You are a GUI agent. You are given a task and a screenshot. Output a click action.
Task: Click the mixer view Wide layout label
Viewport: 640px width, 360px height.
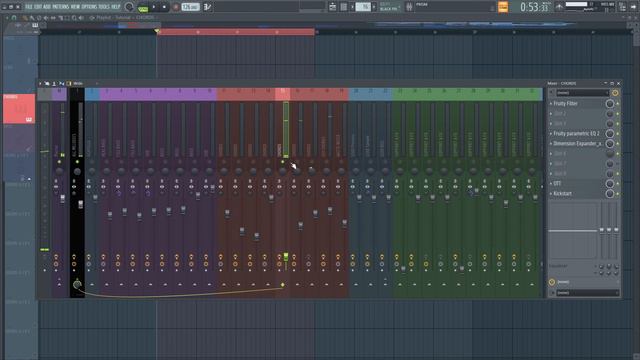(78, 84)
